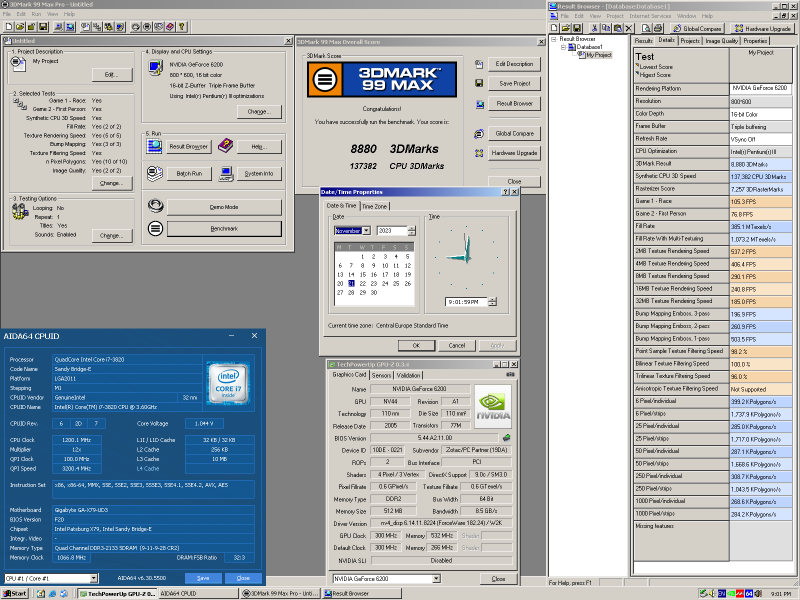Click the Batch Run button
The width and height of the screenshot is (800, 600).
189,173
